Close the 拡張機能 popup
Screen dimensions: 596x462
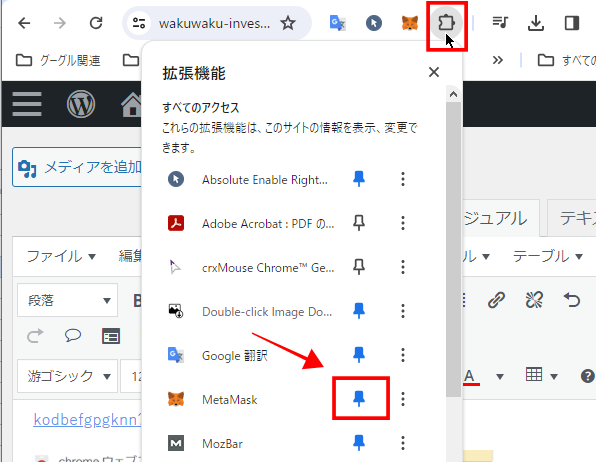pyautogui.click(x=434, y=72)
